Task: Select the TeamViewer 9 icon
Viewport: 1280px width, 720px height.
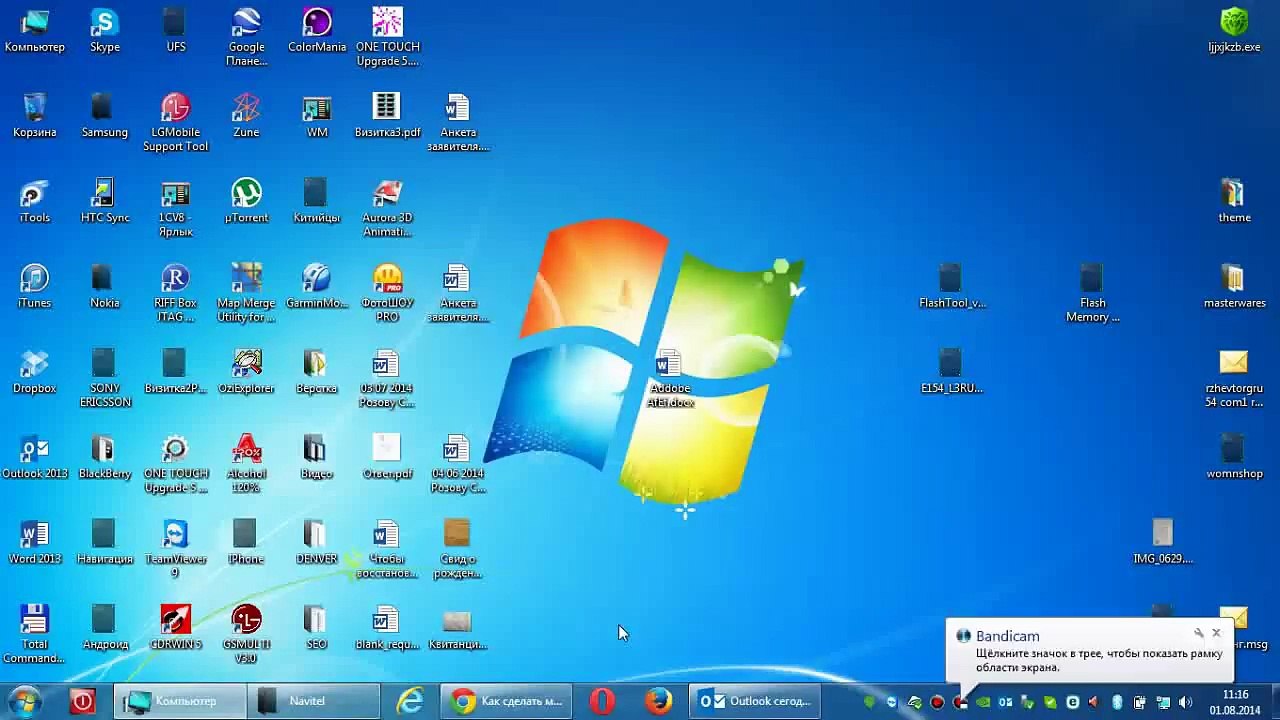Action: pyautogui.click(x=175, y=549)
